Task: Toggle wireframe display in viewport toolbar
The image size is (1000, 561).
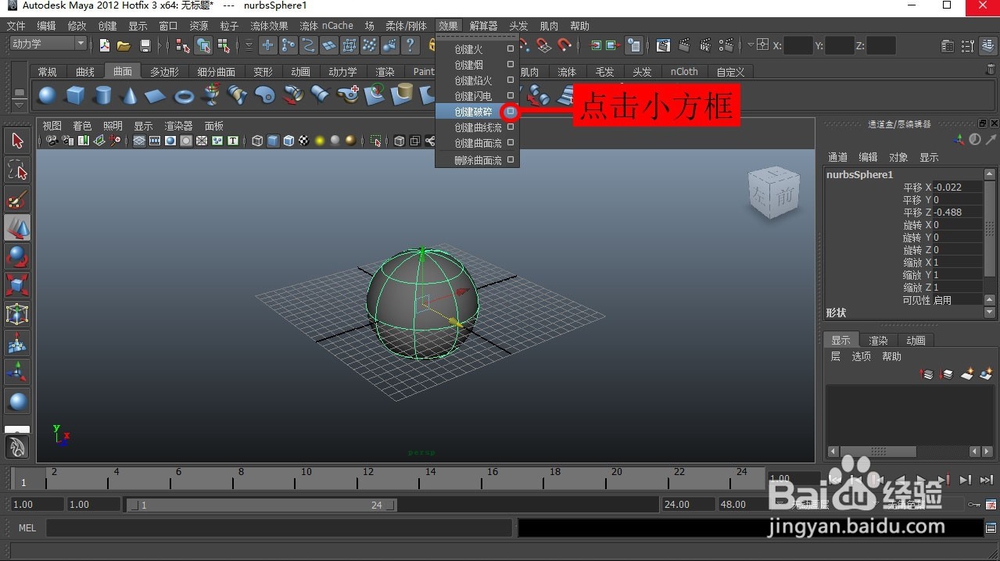Action: (257, 141)
